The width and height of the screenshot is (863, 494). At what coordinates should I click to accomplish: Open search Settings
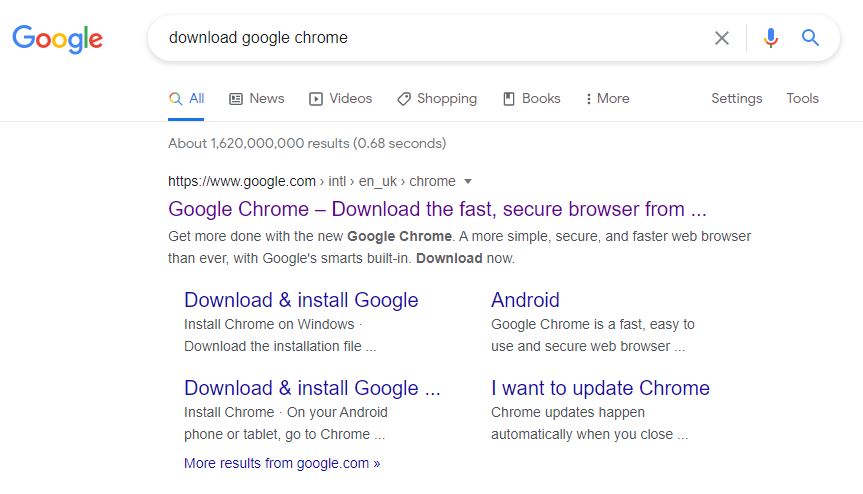(736, 98)
